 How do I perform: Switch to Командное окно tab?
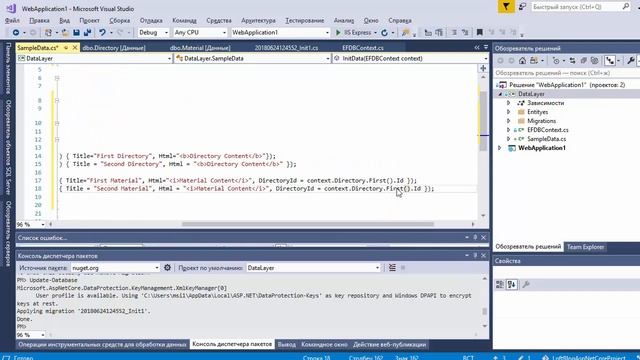[x=324, y=344]
